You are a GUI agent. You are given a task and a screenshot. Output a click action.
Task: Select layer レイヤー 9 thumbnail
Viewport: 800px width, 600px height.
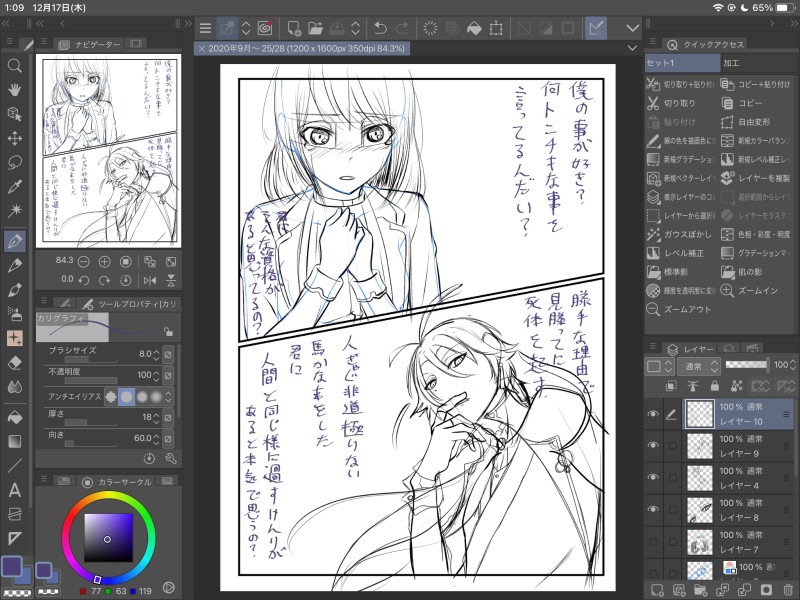click(699, 445)
